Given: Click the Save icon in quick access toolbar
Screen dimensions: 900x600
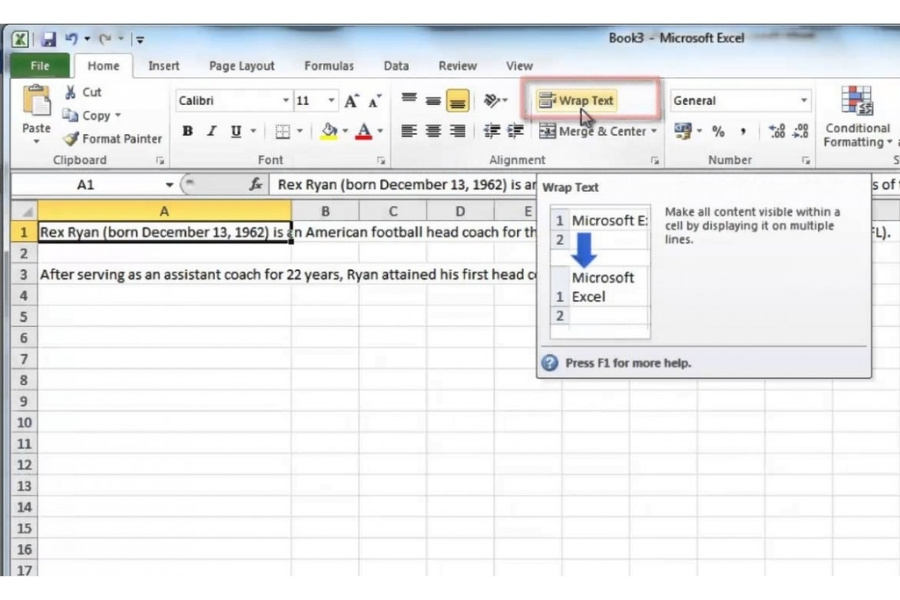Looking at the screenshot, I should pyautogui.click(x=48, y=39).
